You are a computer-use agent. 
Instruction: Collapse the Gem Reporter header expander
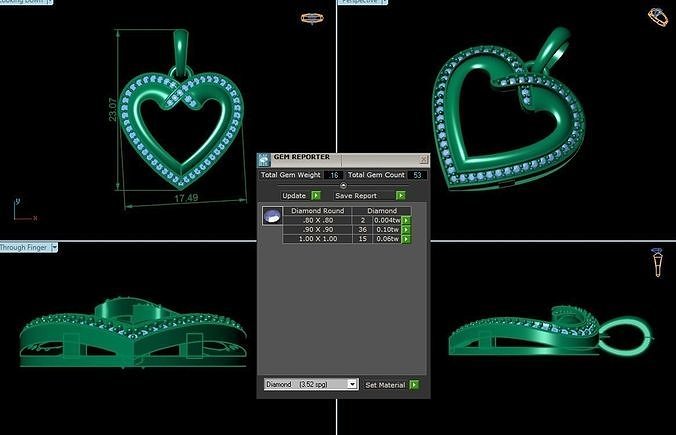[x=344, y=185]
